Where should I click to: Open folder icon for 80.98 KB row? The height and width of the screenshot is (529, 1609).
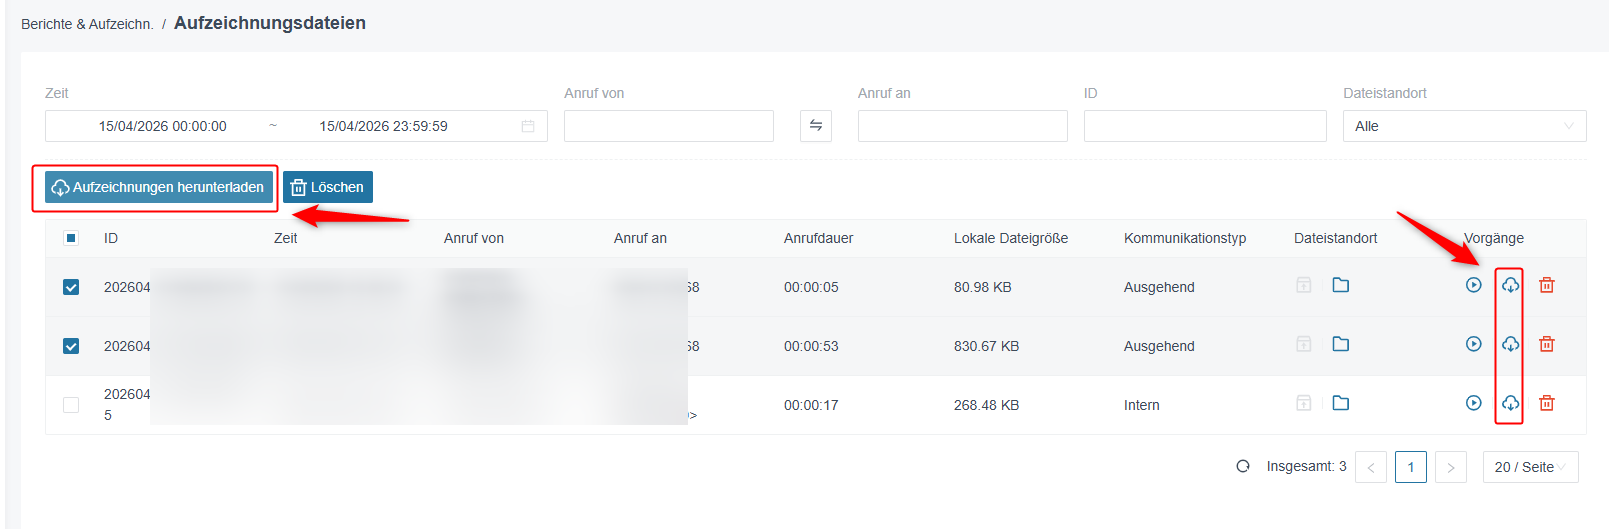(x=1341, y=285)
